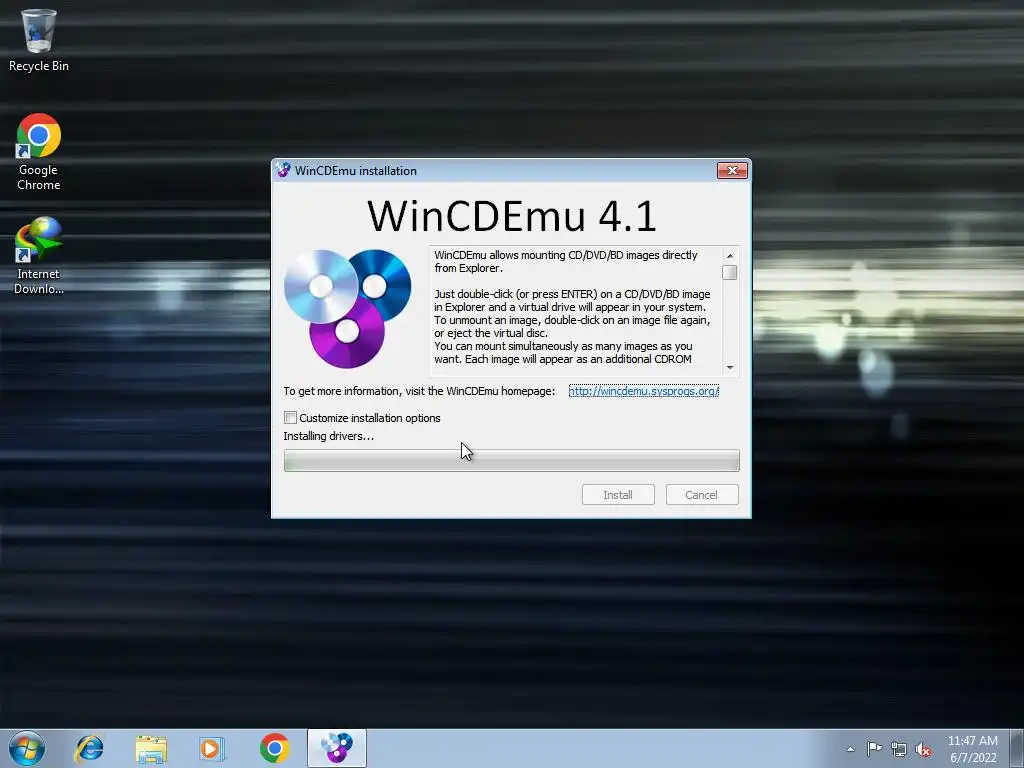The height and width of the screenshot is (768, 1024).
Task: Click the description box scroll-down arrow
Action: 729,368
